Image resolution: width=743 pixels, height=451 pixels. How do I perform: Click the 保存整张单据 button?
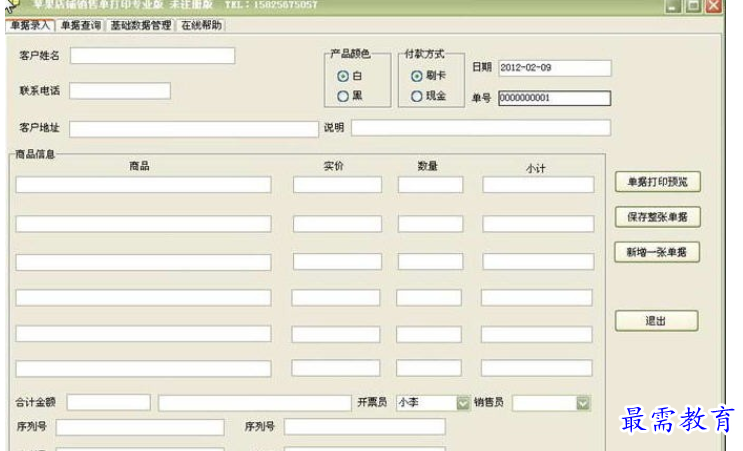(x=657, y=217)
